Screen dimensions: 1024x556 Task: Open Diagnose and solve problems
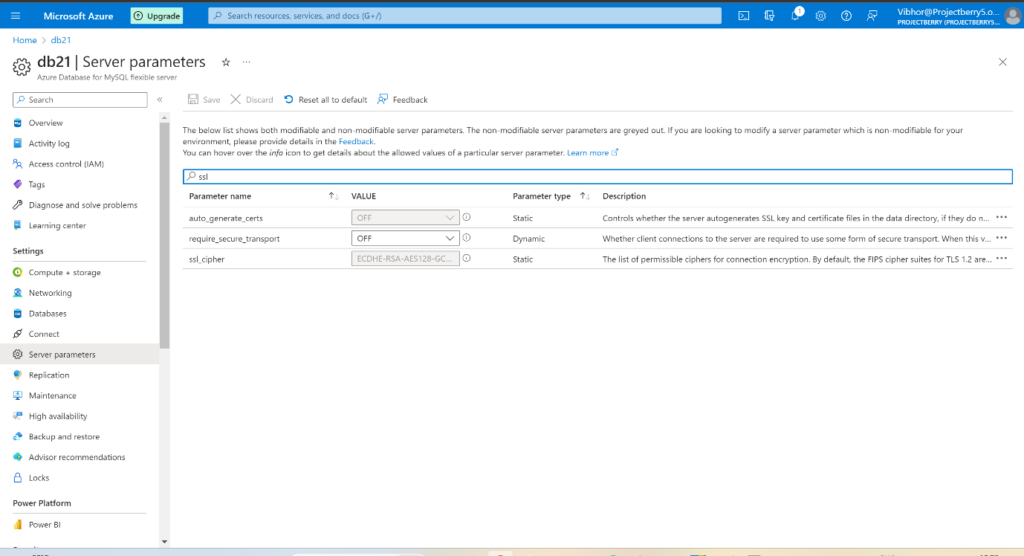[x=83, y=205]
